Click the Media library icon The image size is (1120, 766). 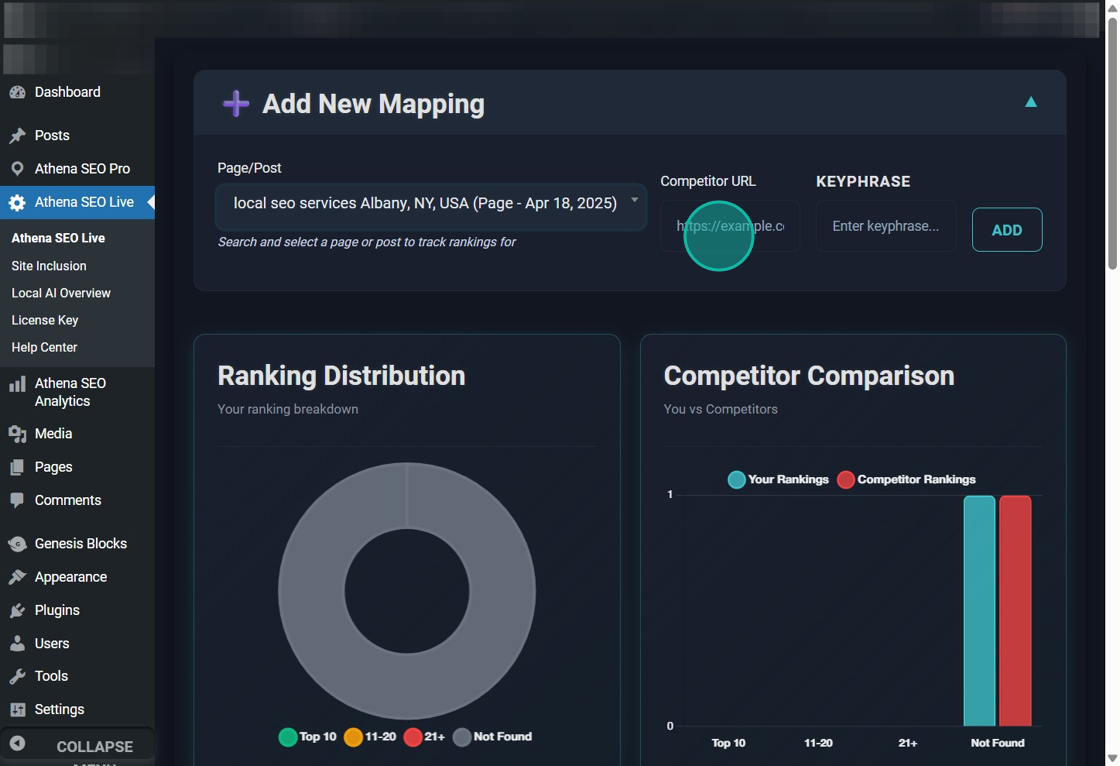(x=17, y=434)
